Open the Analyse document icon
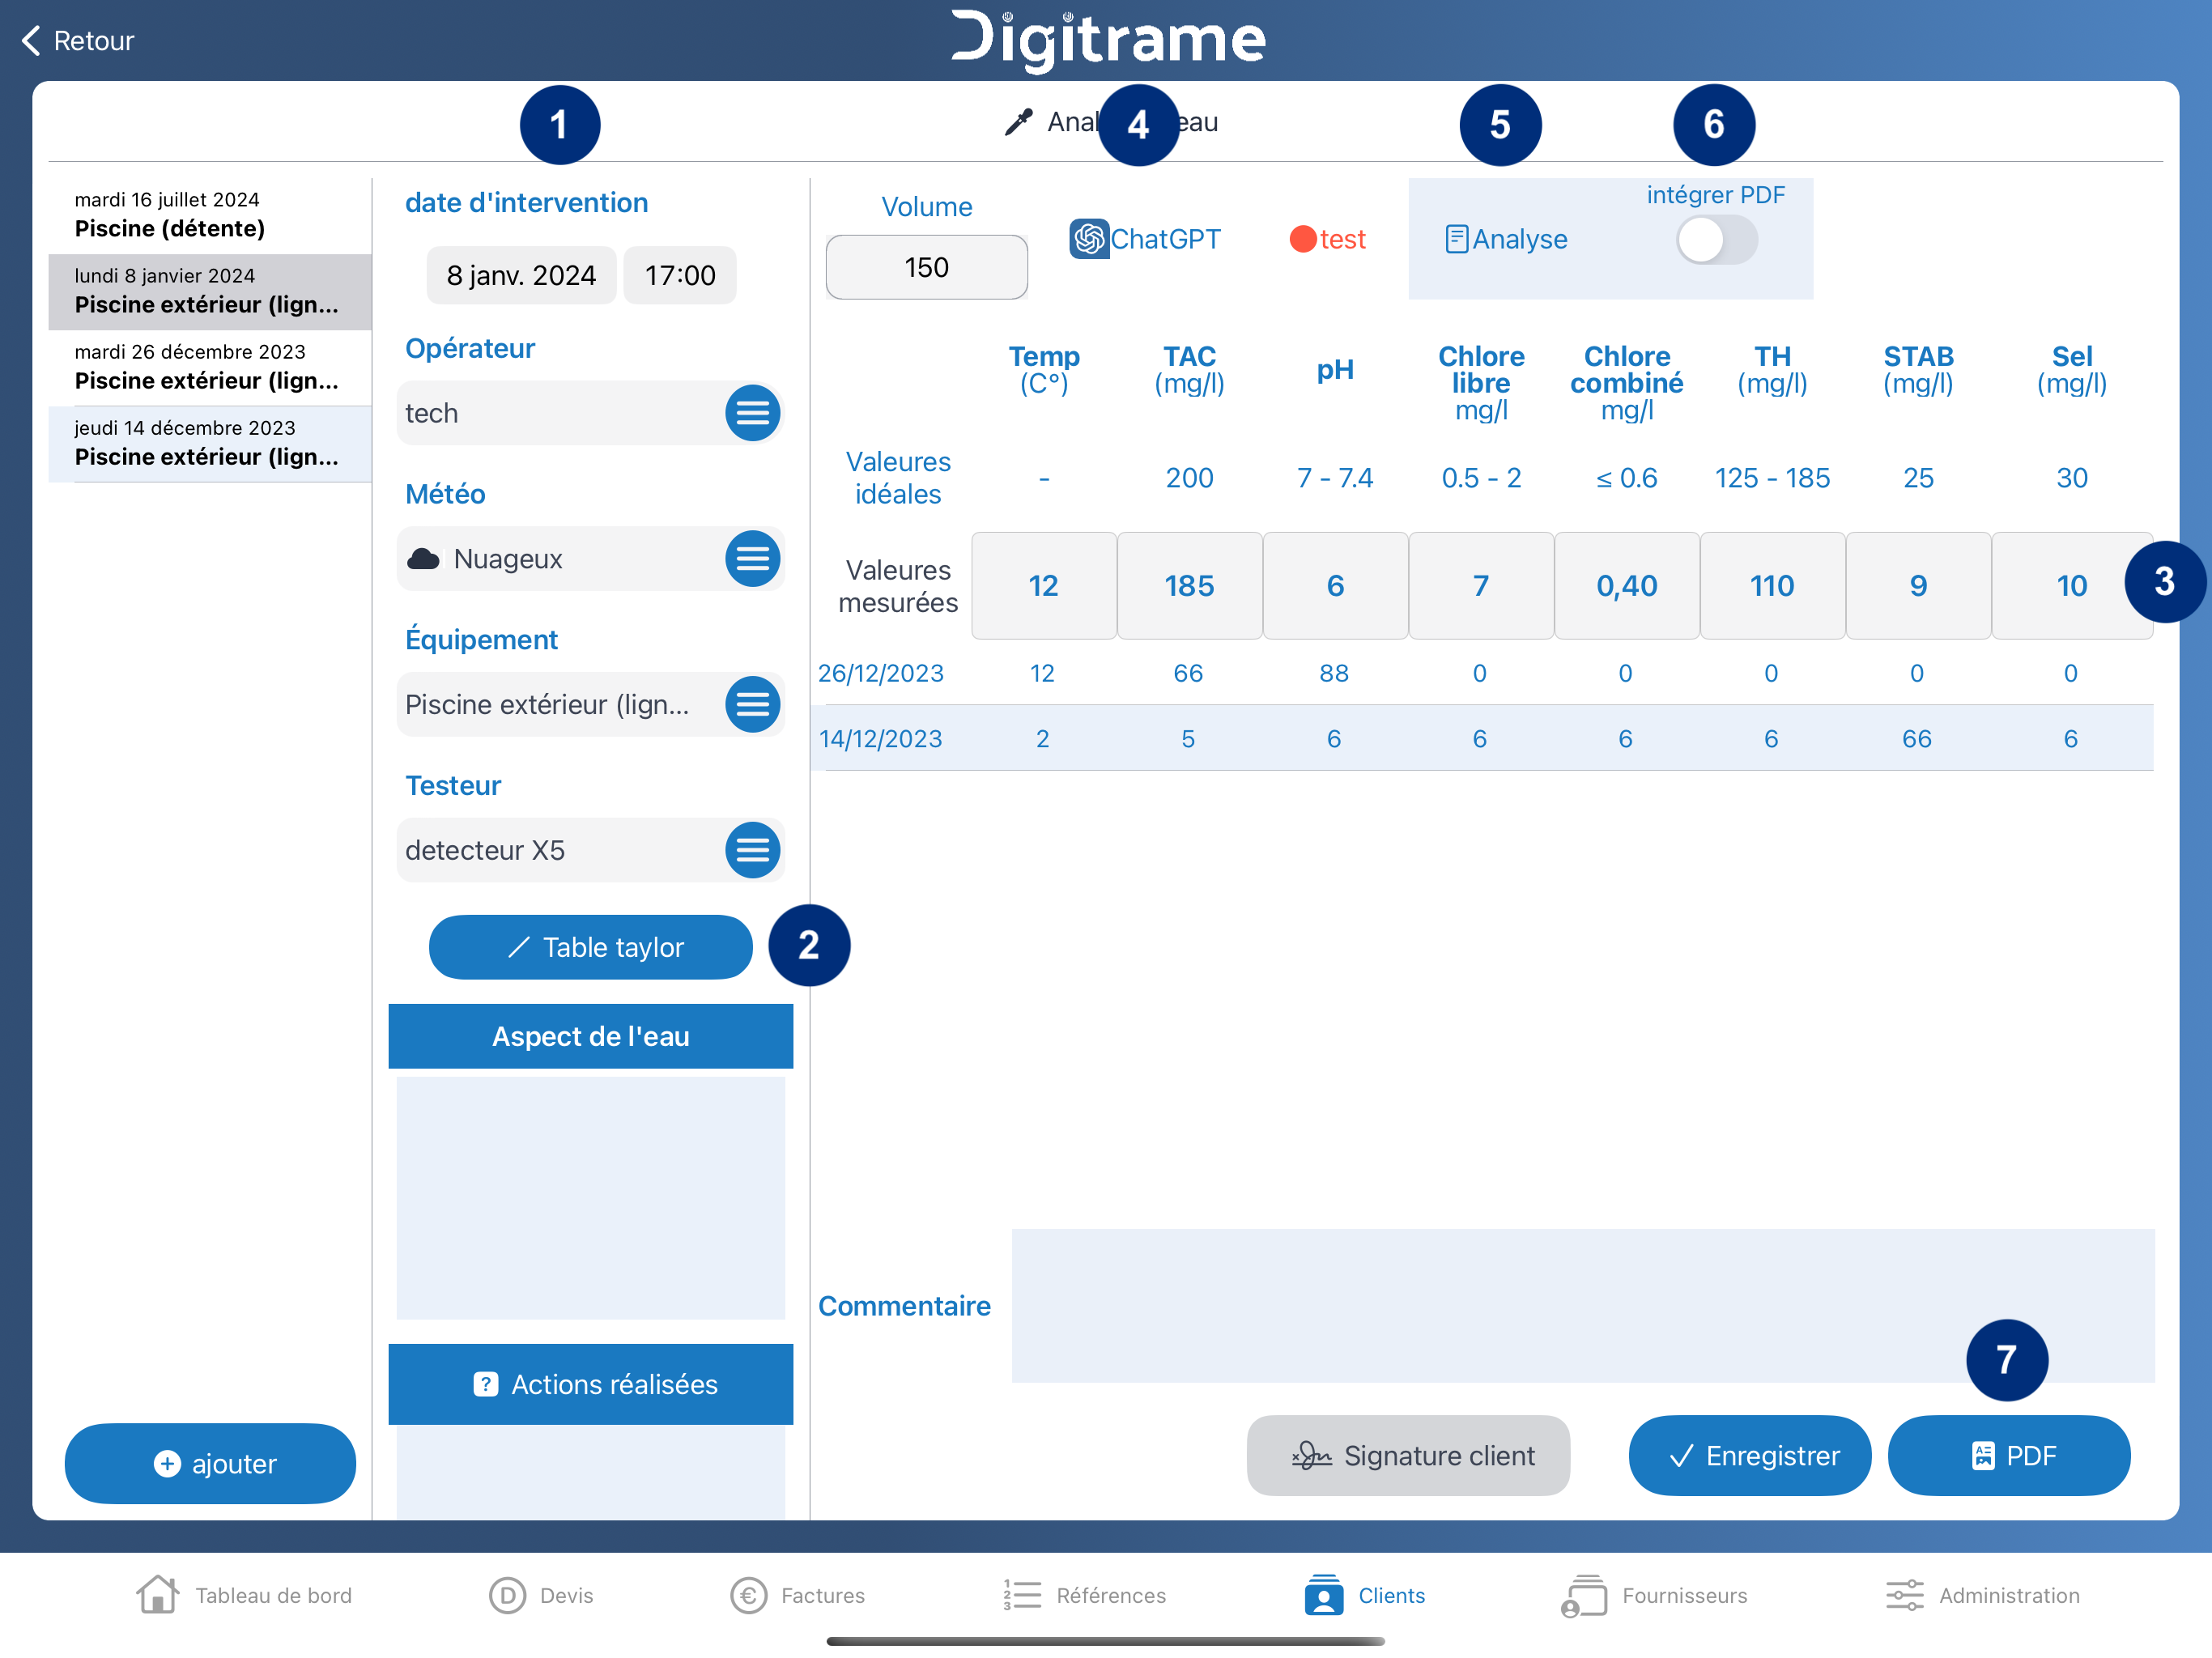This screenshot has height=1658, width=2212. [x=1457, y=239]
